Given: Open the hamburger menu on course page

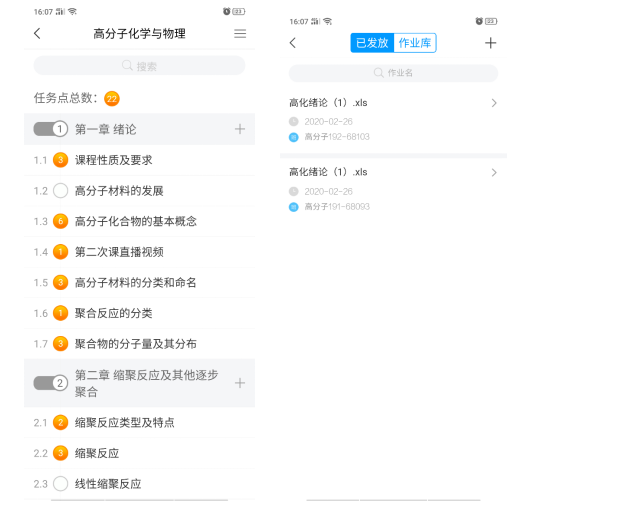Looking at the screenshot, I should click(x=240, y=34).
